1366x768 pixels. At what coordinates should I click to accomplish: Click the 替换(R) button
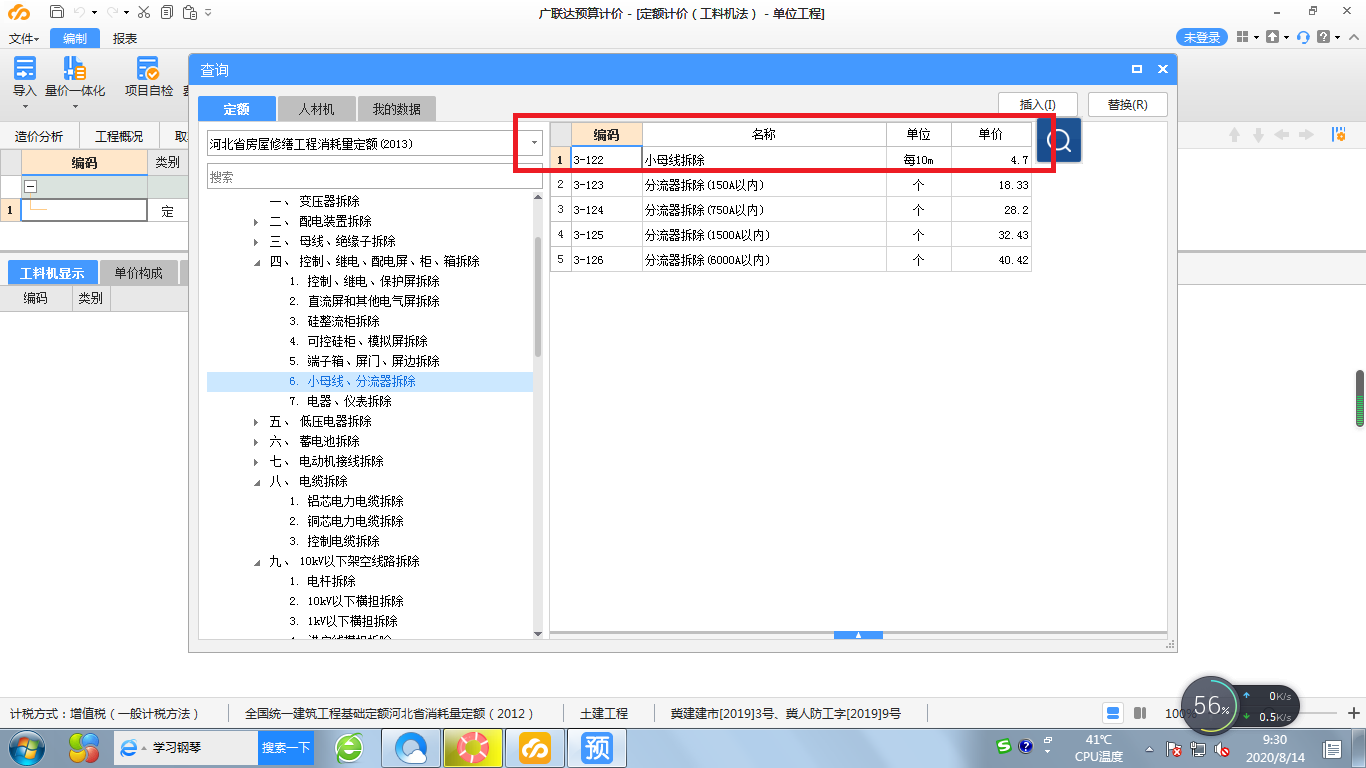[1128, 104]
